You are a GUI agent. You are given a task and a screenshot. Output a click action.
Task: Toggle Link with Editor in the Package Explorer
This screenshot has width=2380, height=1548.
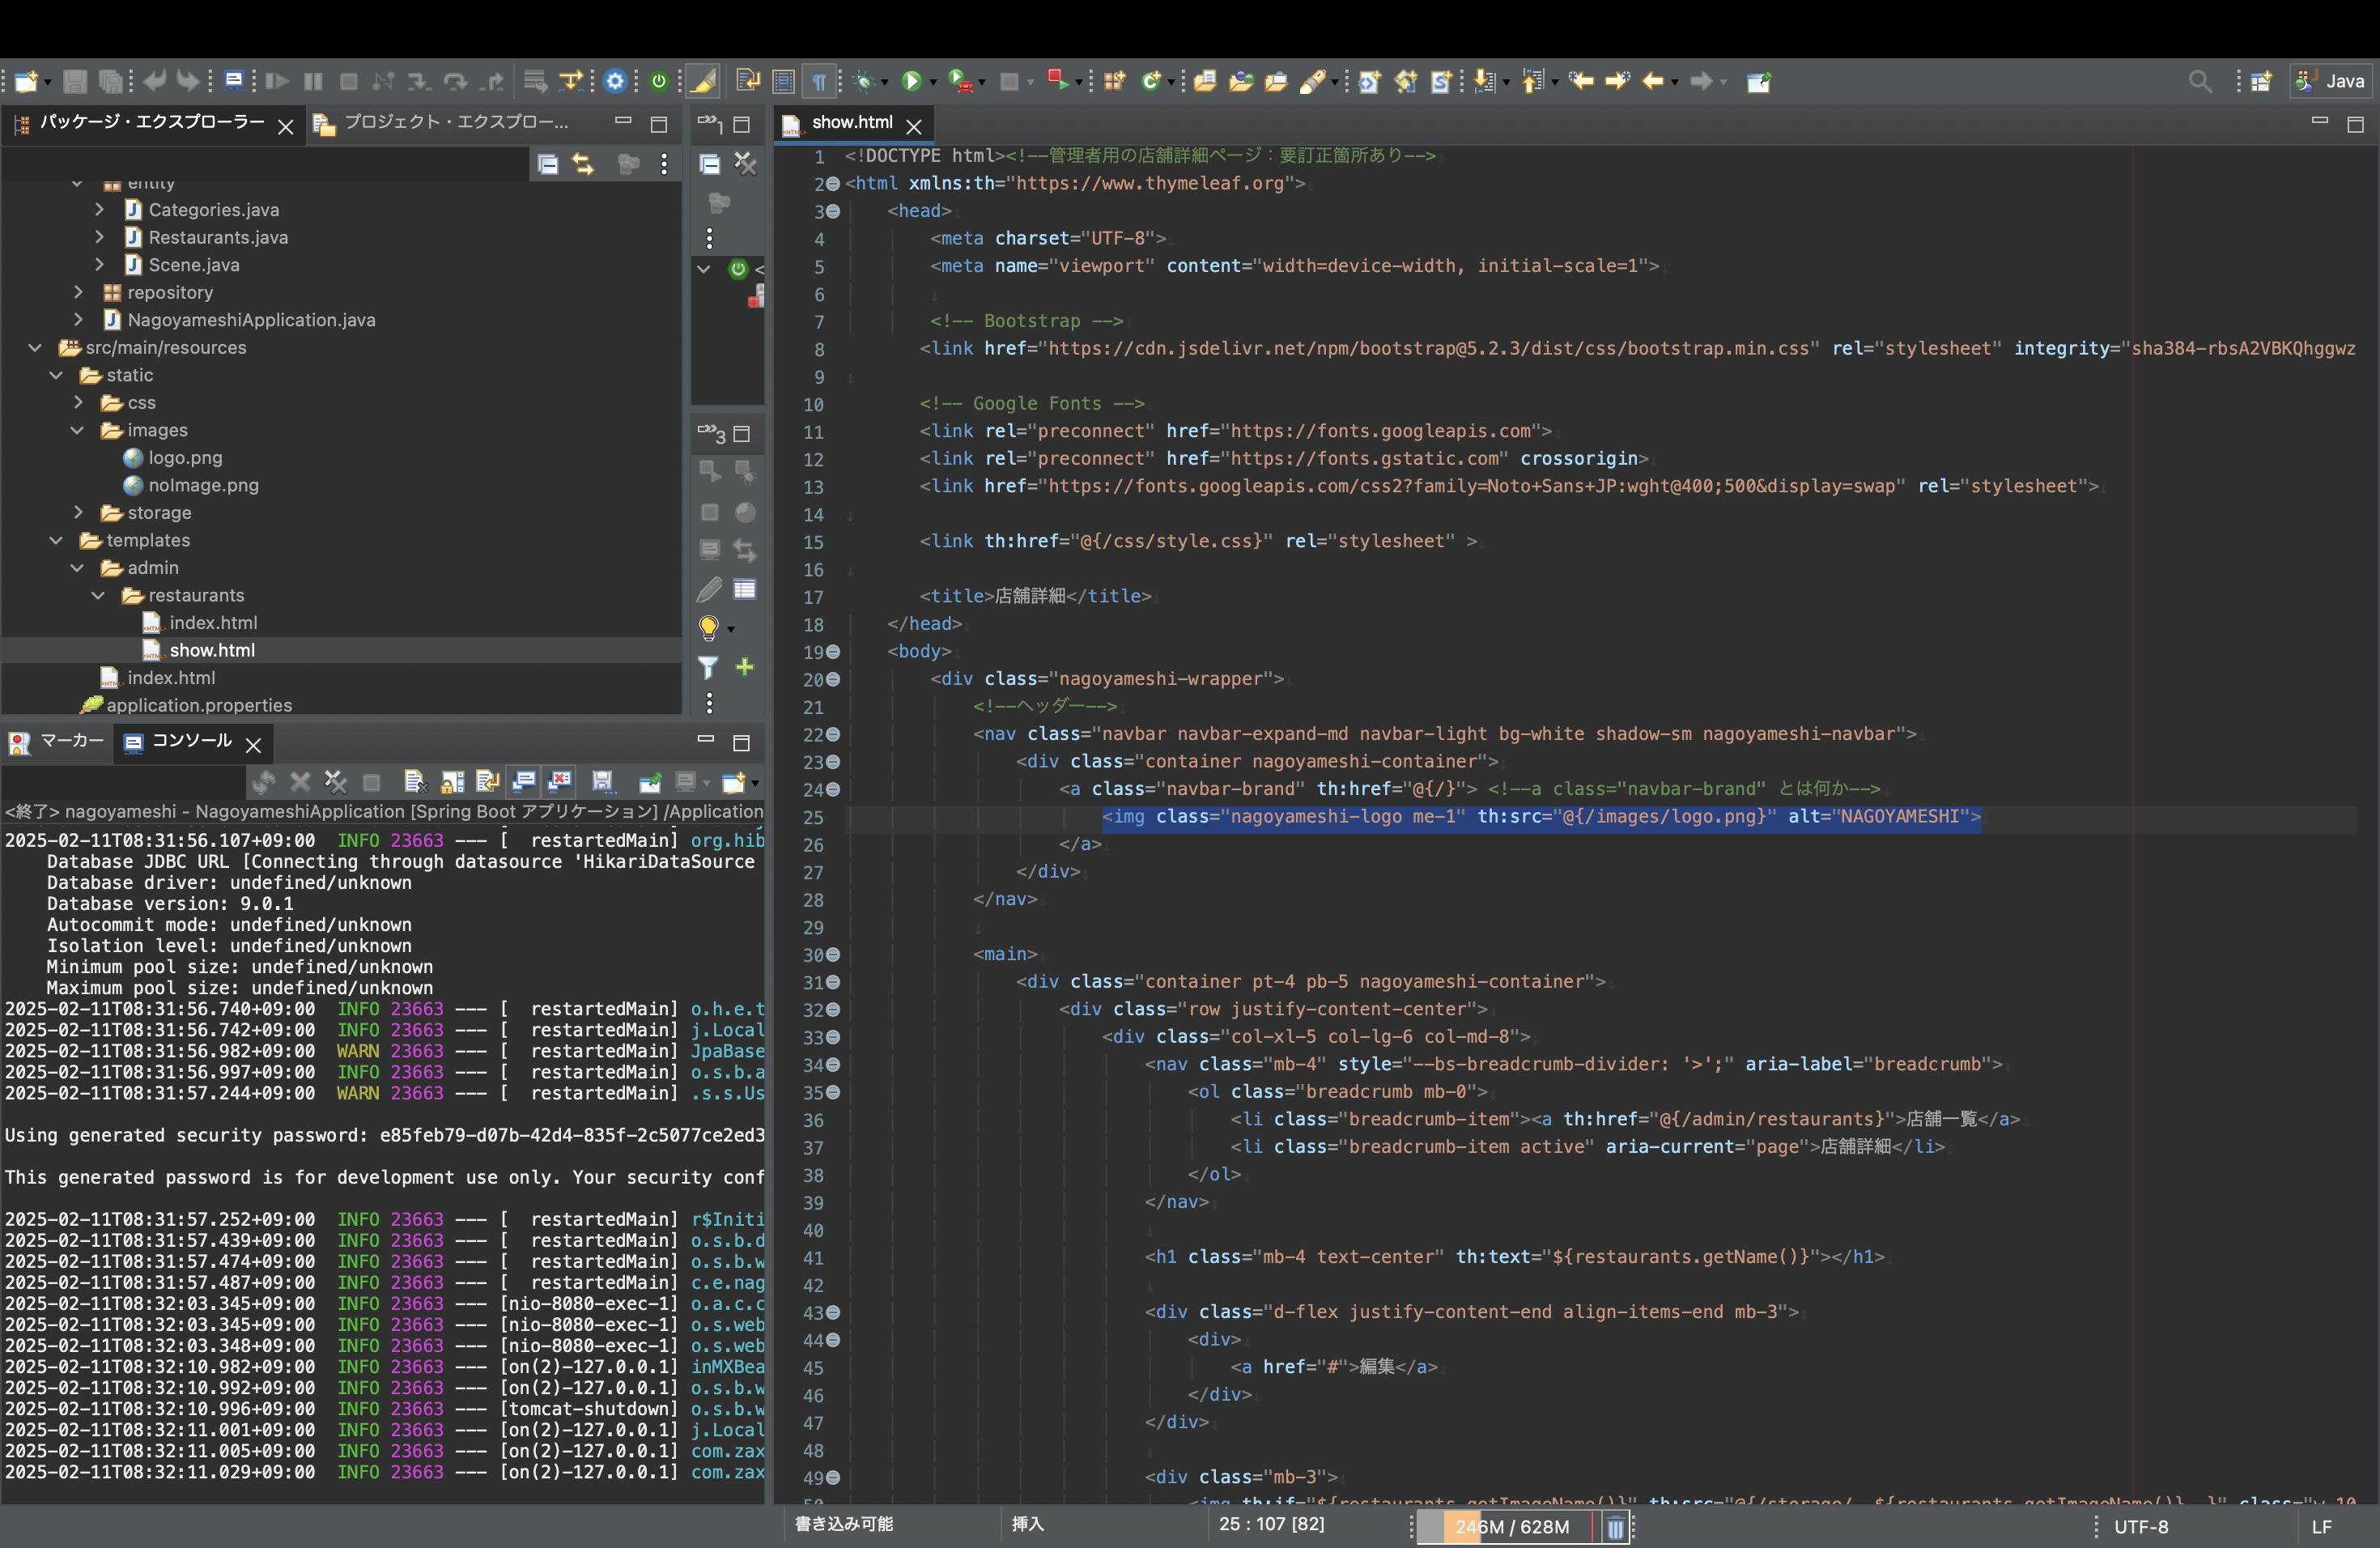coord(584,164)
